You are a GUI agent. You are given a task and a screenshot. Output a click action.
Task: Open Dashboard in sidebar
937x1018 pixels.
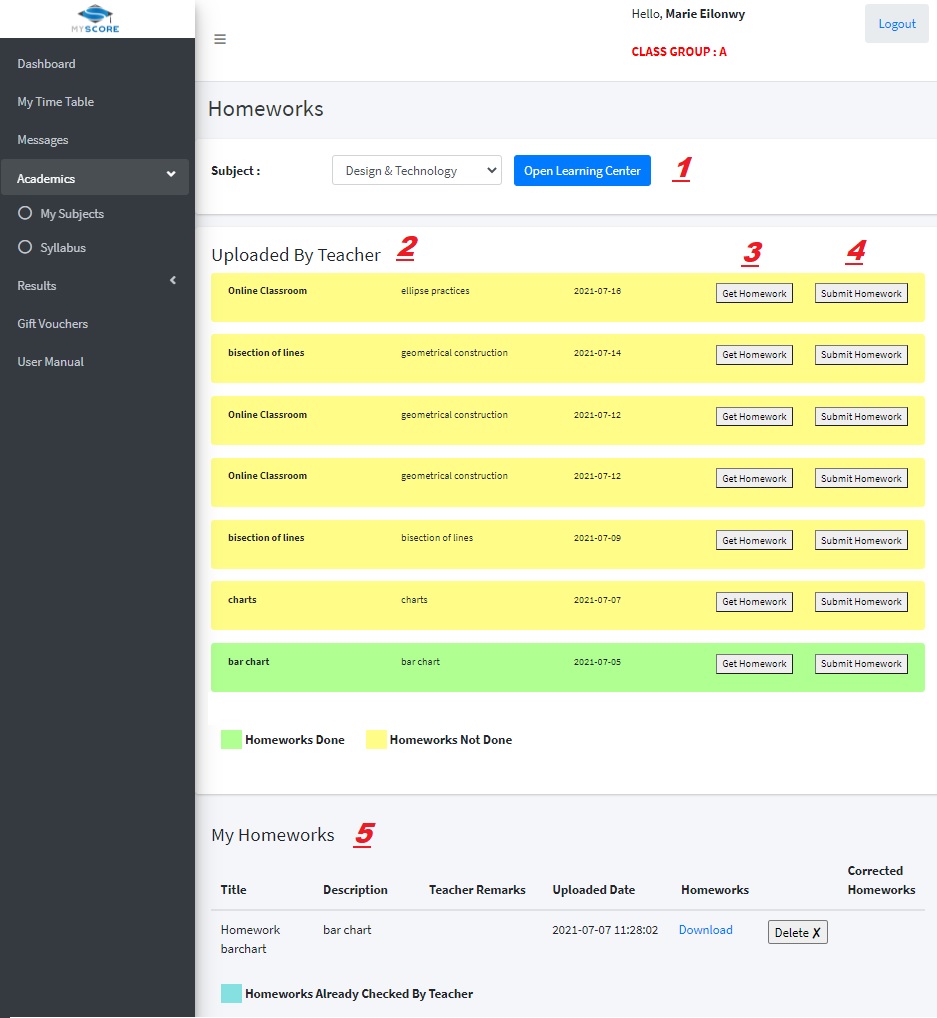tap(46, 64)
